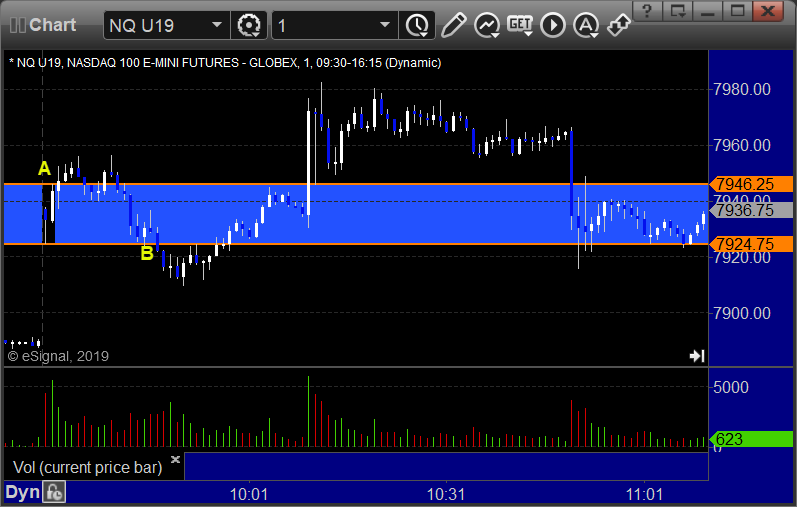Open the help question mark button
Screen dimensions: 797x507
(x=647, y=11)
